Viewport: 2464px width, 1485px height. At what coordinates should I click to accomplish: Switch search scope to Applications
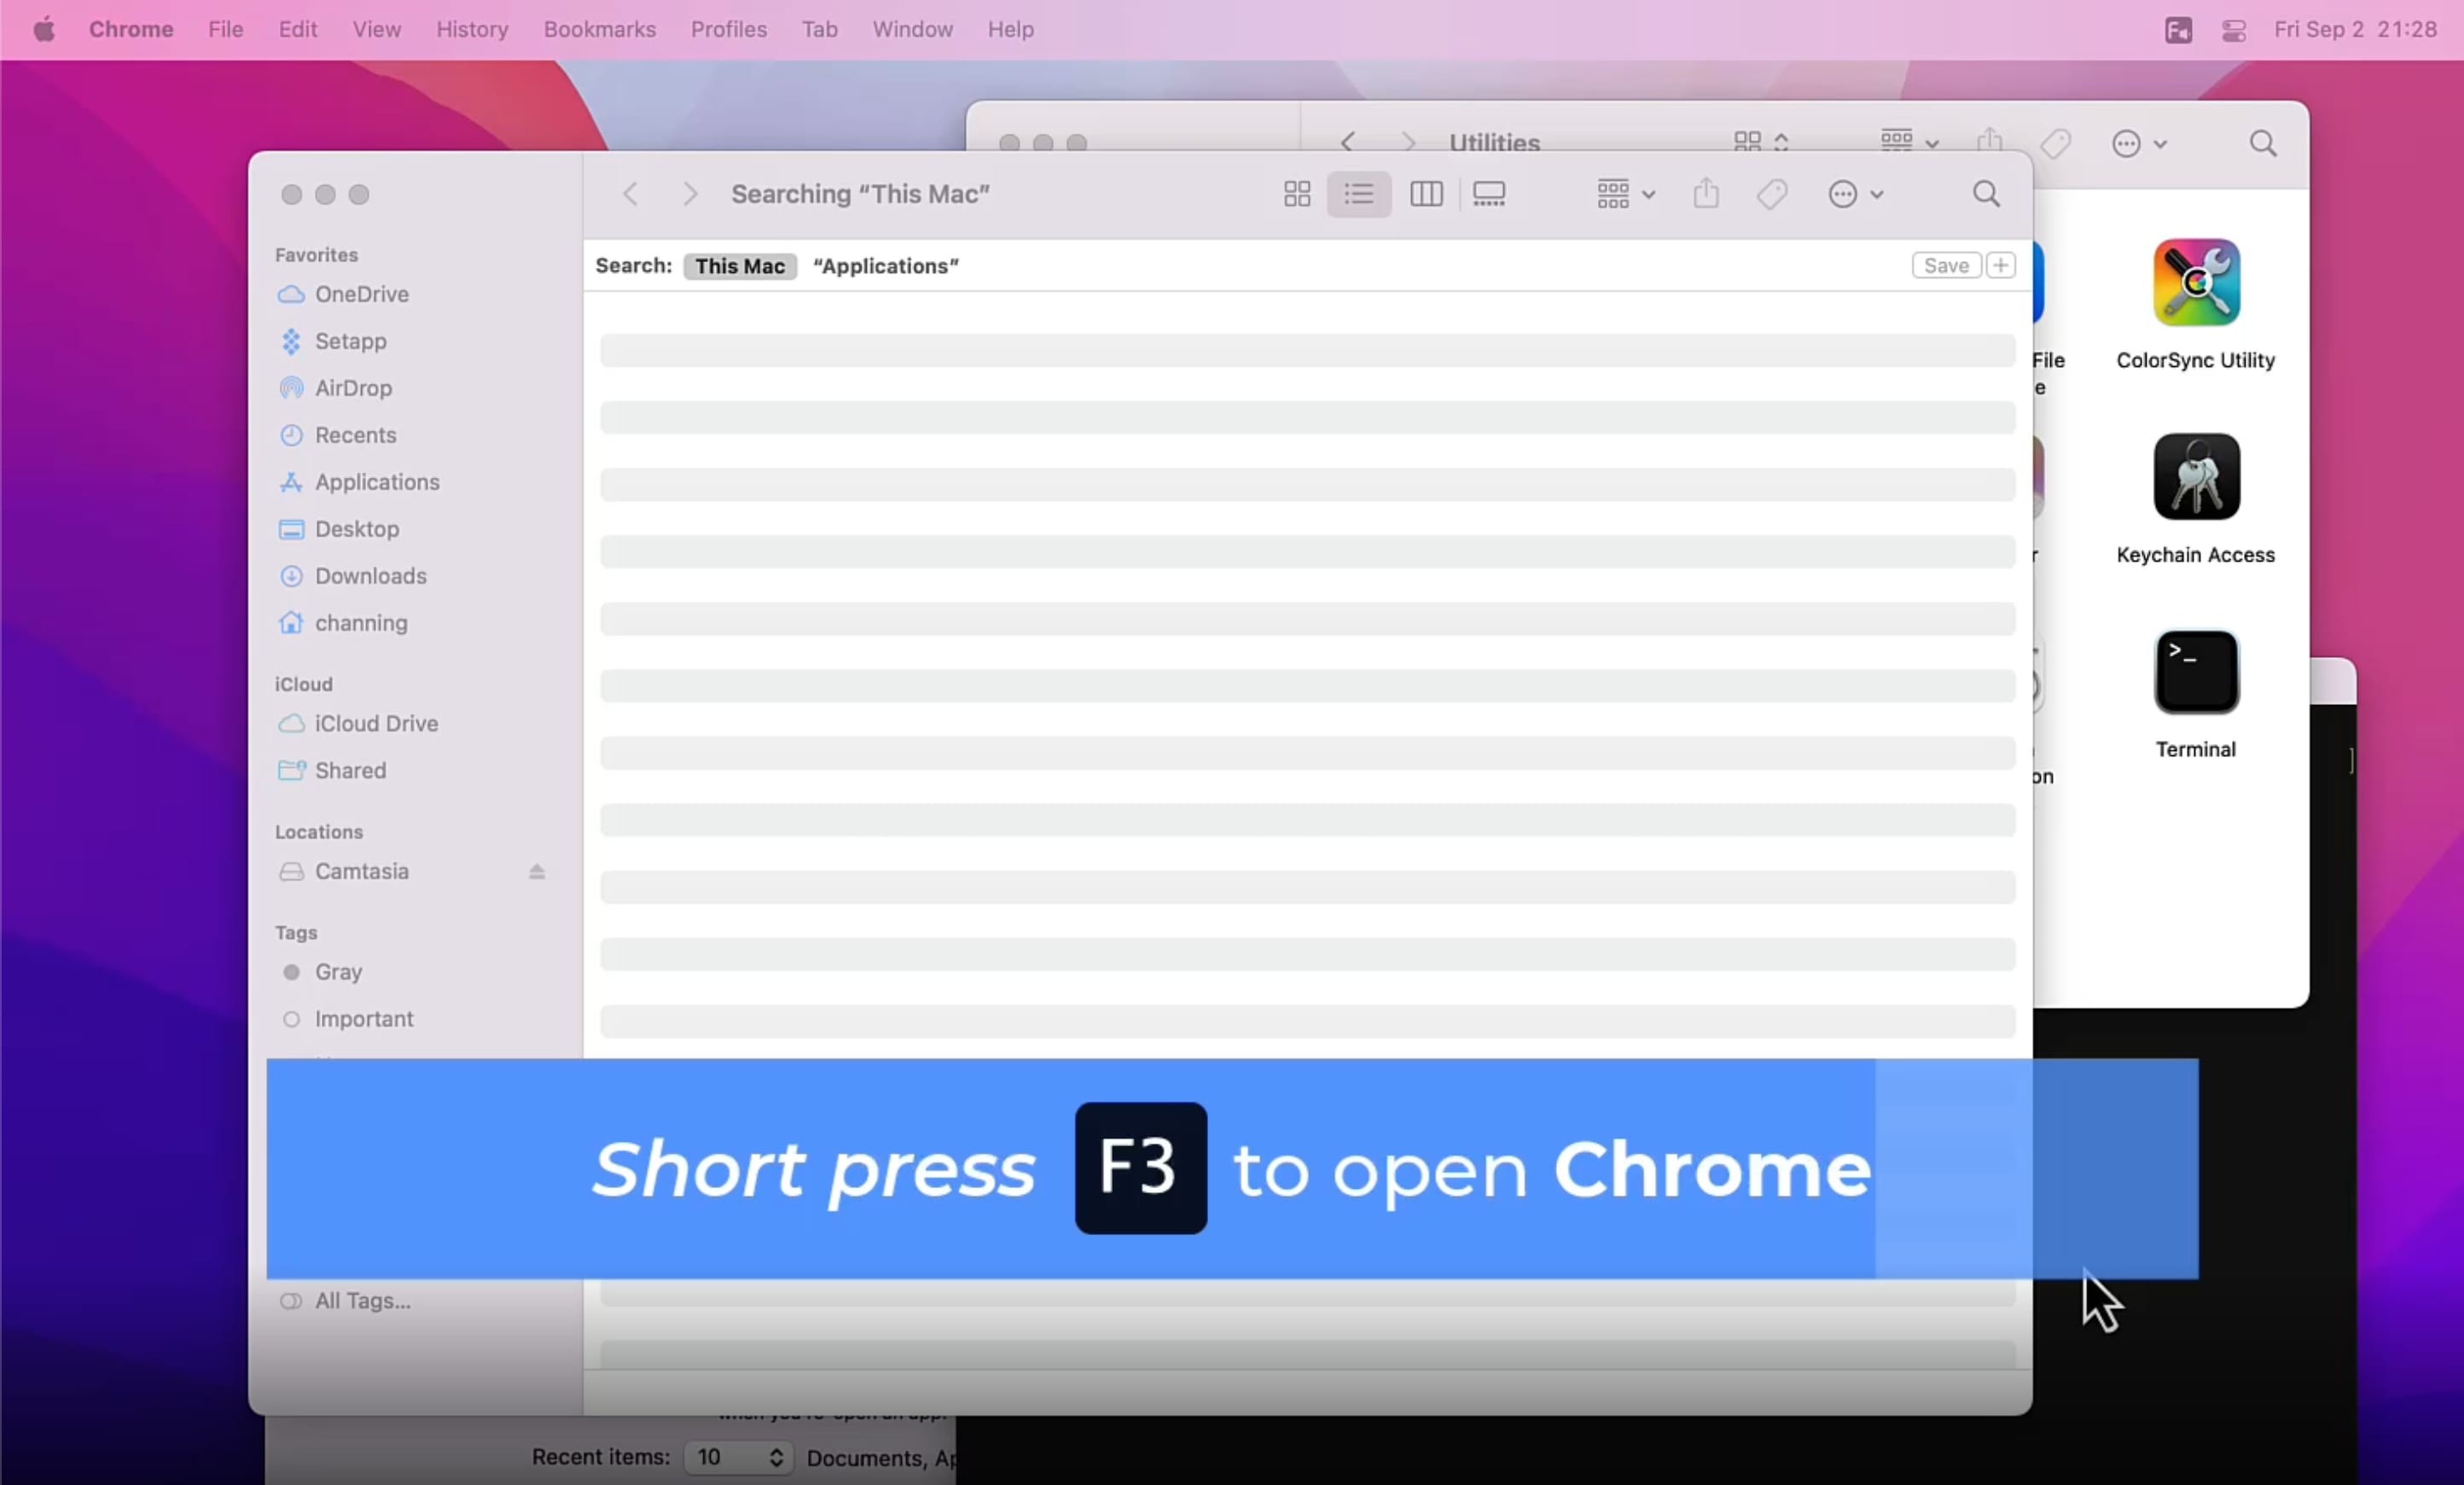(885, 266)
